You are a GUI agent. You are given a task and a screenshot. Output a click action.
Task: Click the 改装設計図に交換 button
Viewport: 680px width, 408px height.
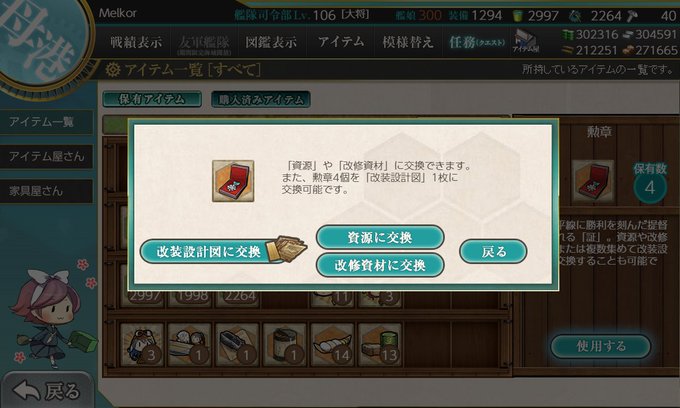pos(216,251)
